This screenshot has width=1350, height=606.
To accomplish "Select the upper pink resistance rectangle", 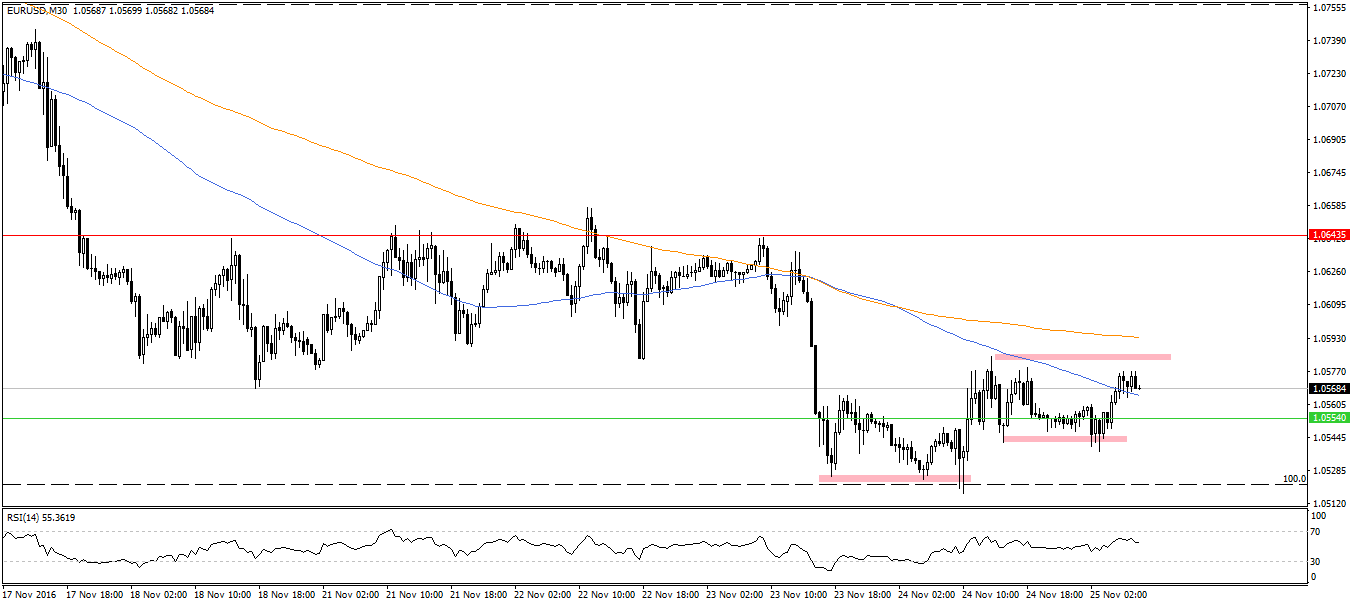I will 1082,356.
